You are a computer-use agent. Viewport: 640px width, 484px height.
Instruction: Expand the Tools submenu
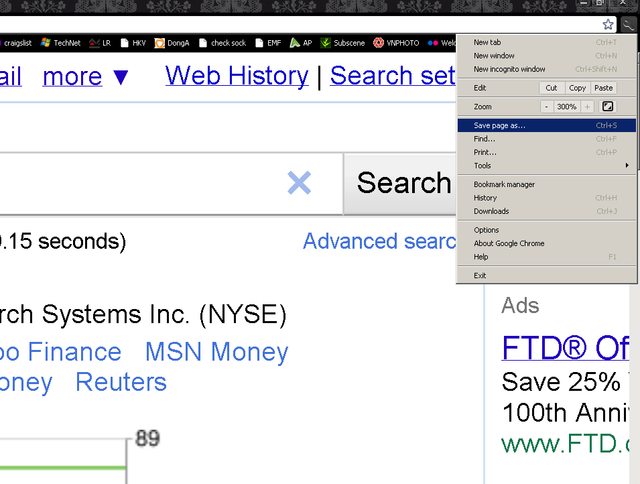[550, 165]
